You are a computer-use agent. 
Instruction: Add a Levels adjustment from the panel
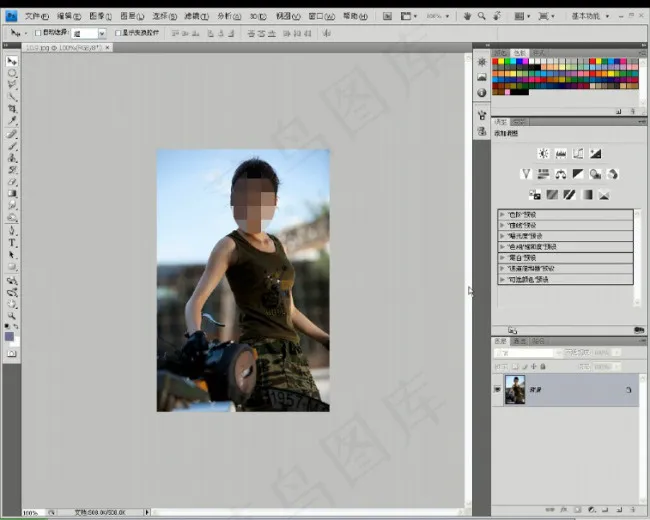[x=560, y=154]
